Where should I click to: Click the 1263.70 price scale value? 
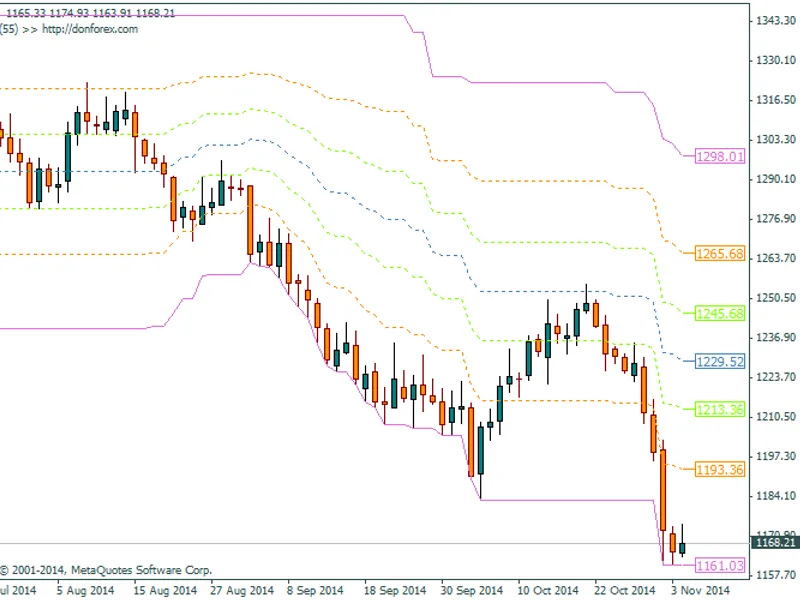[776, 258]
